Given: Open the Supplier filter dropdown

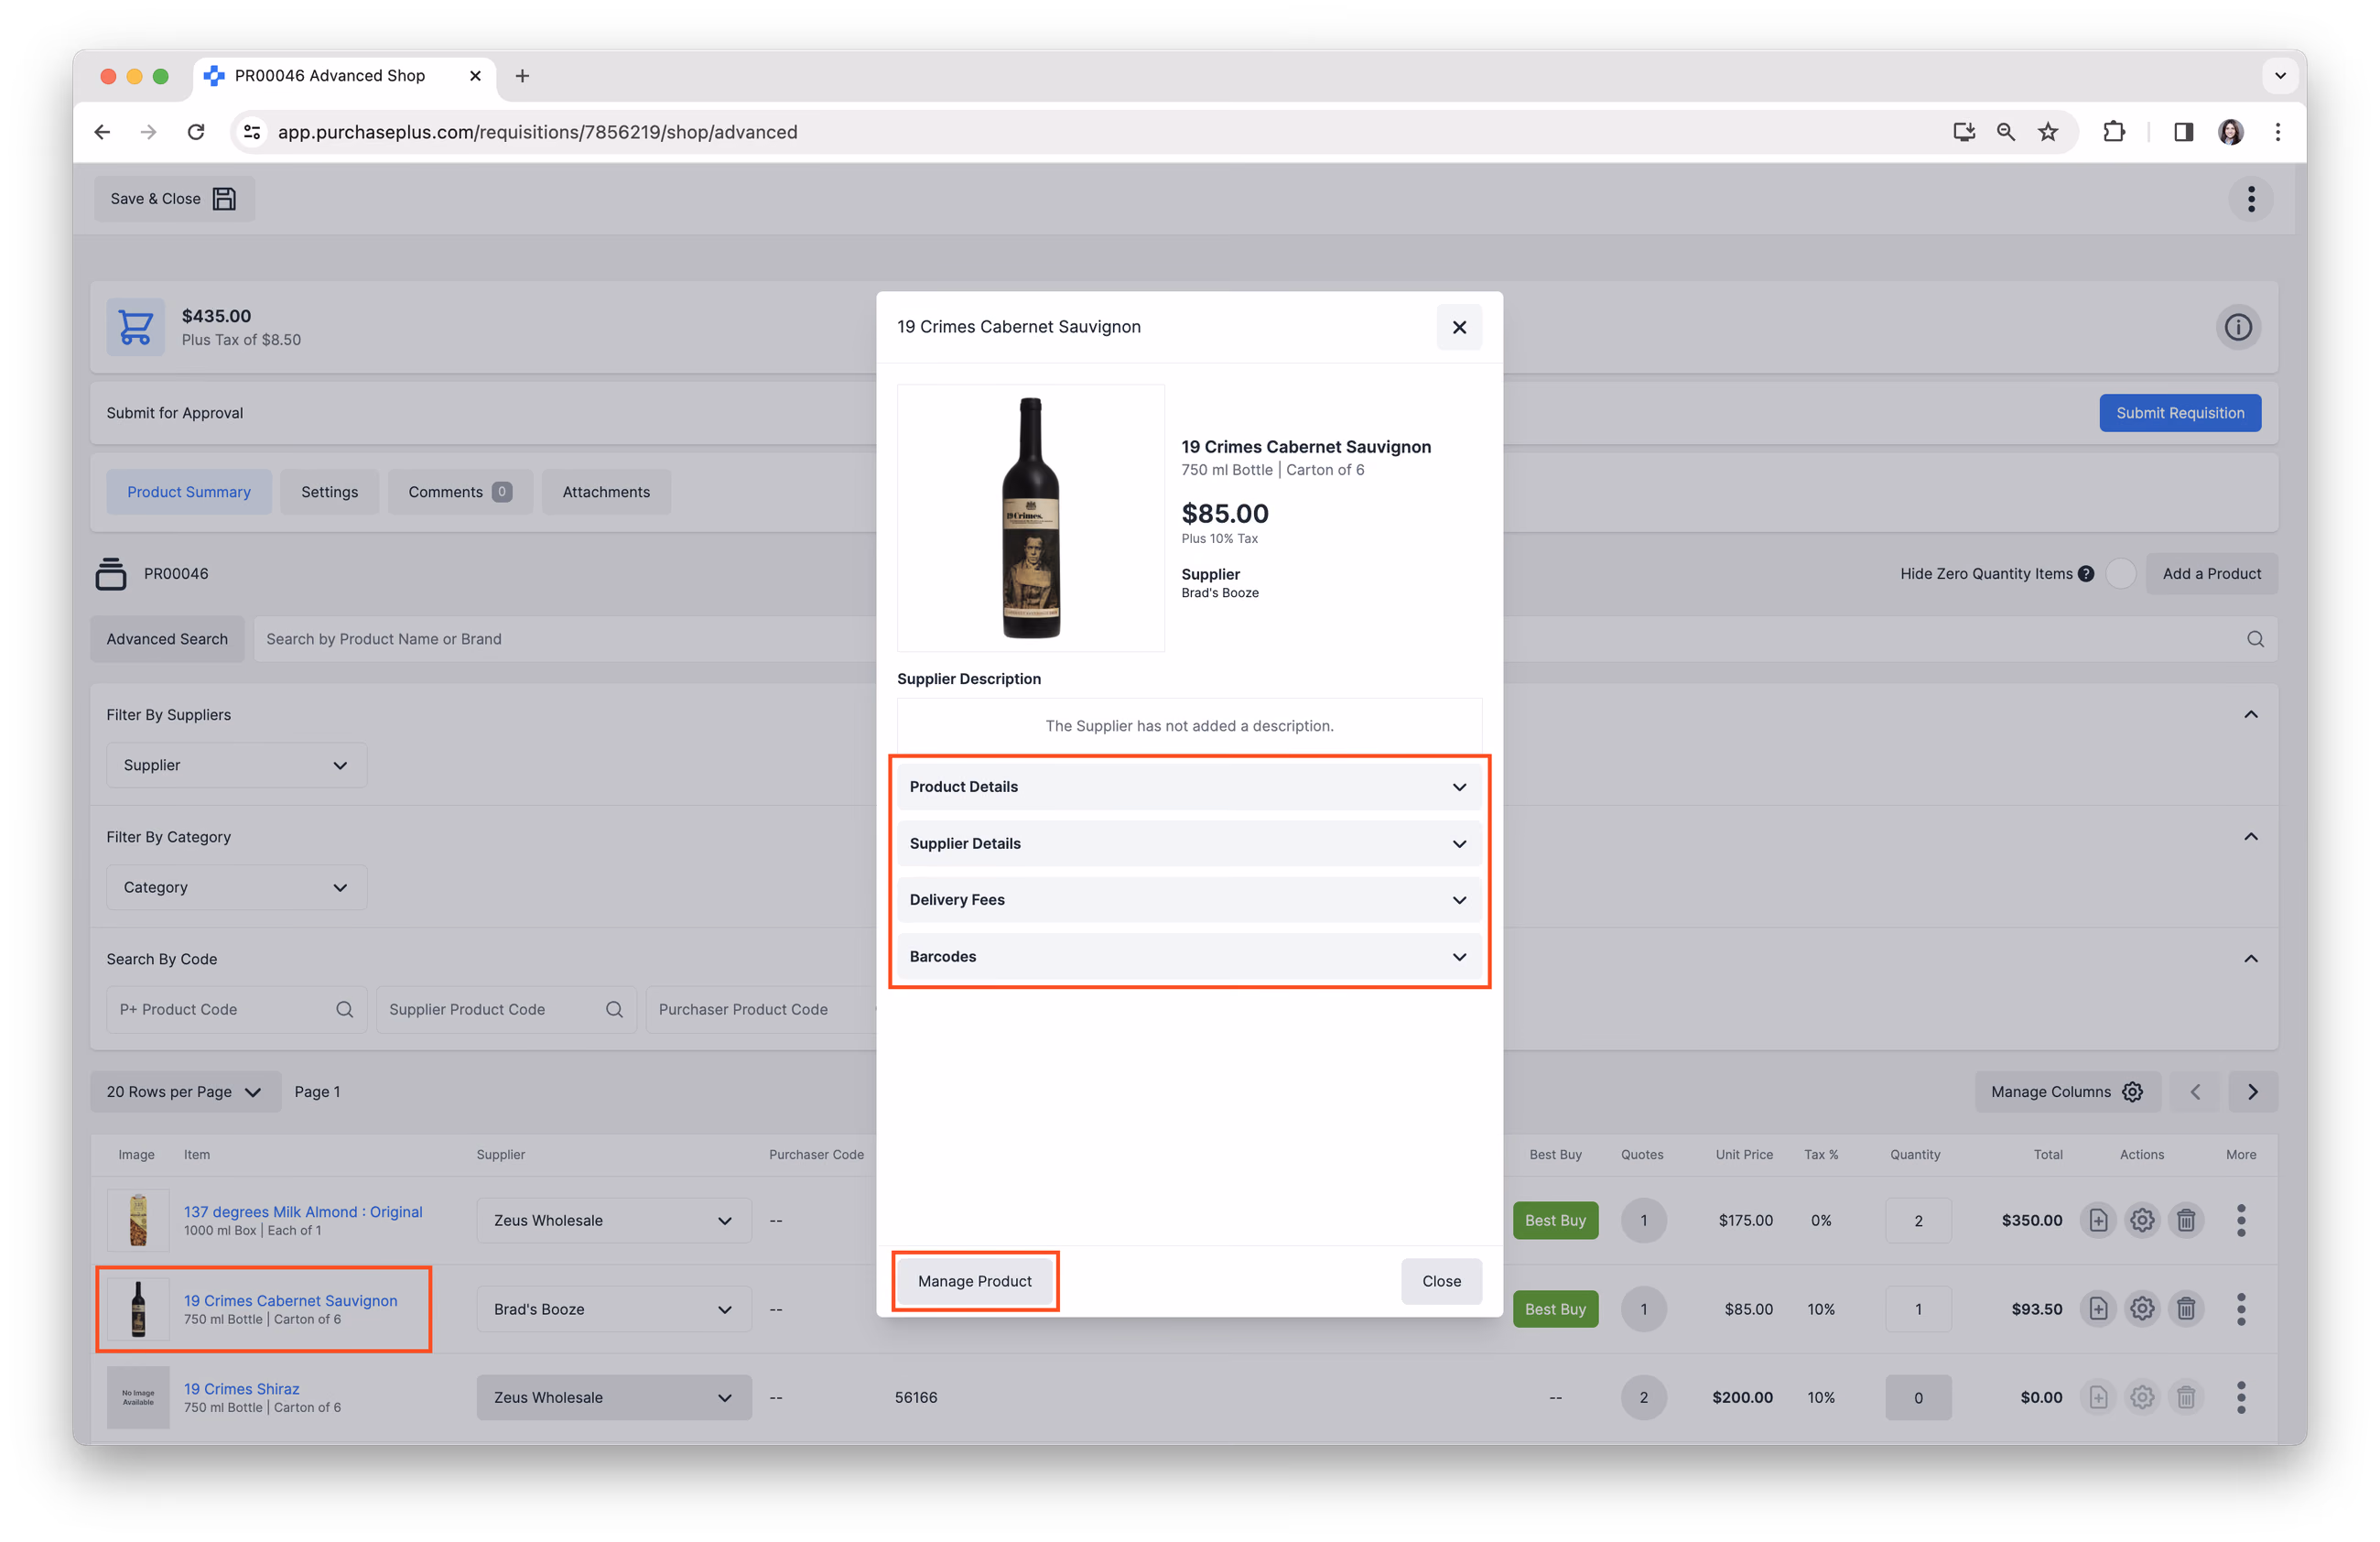Looking at the screenshot, I should tap(236, 765).
